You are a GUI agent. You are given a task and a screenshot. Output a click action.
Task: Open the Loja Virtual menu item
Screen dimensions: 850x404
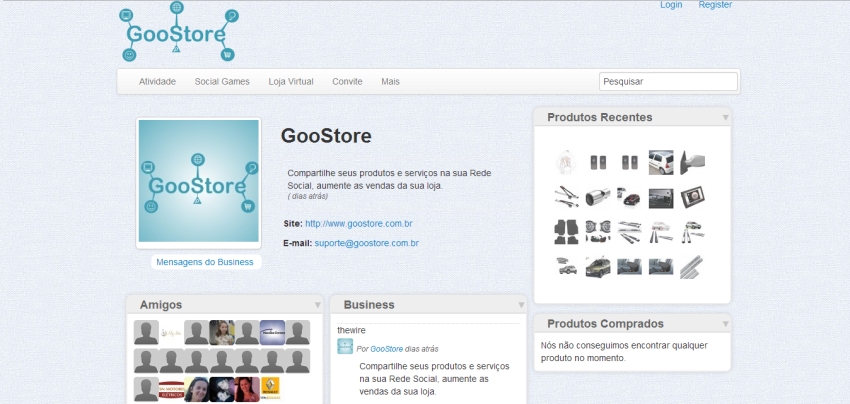coord(291,82)
